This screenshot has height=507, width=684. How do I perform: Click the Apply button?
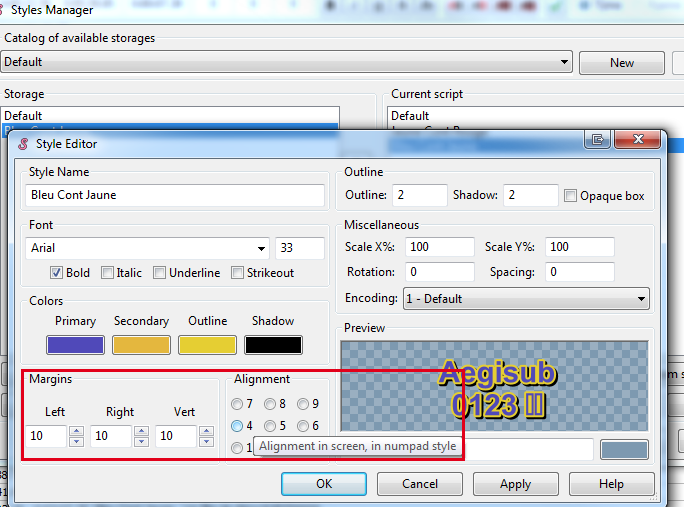coord(516,484)
